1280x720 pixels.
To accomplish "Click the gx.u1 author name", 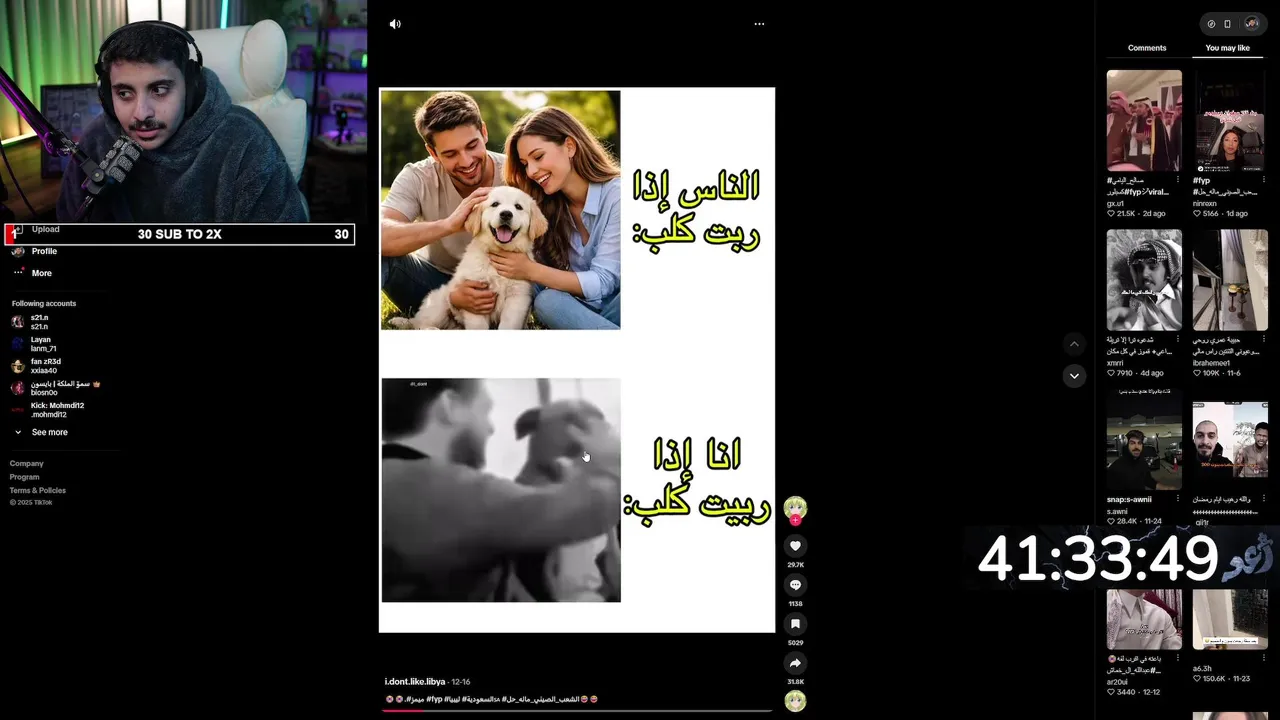I will pyautogui.click(x=1115, y=203).
